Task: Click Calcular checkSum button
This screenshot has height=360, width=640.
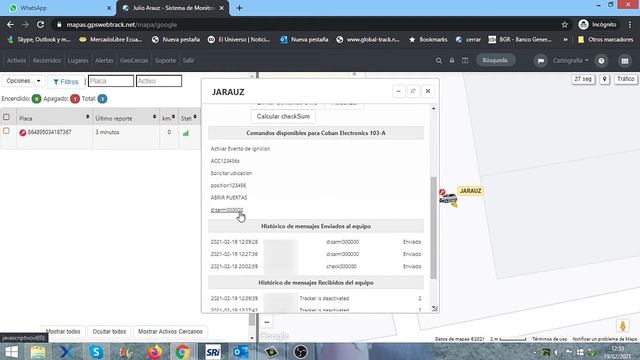Action: (x=283, y=116)
